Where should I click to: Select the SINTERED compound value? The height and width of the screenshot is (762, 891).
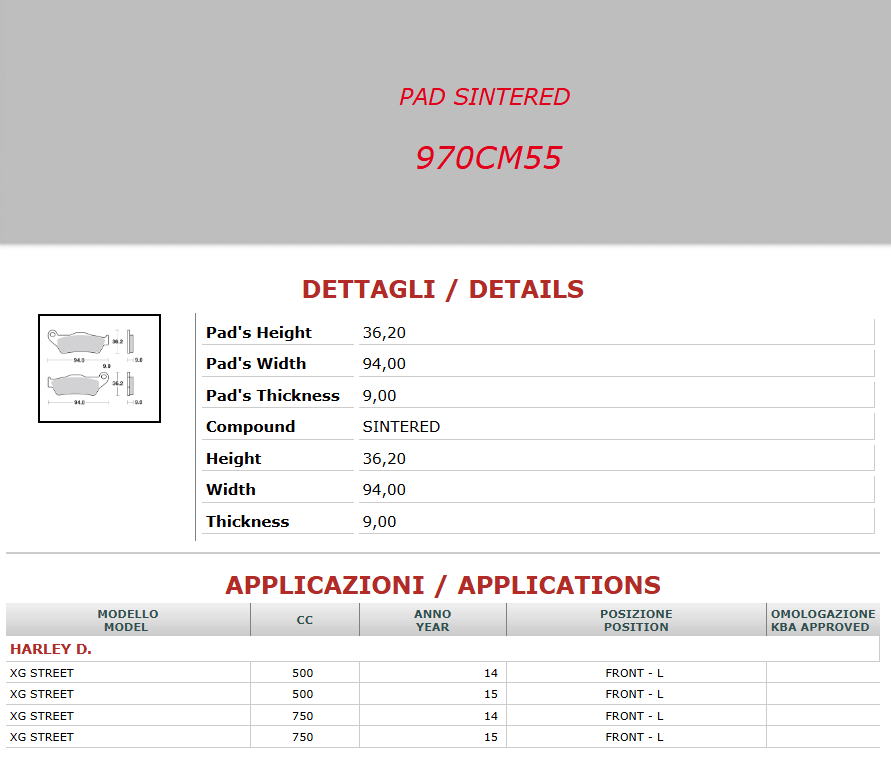pos(401,427)
